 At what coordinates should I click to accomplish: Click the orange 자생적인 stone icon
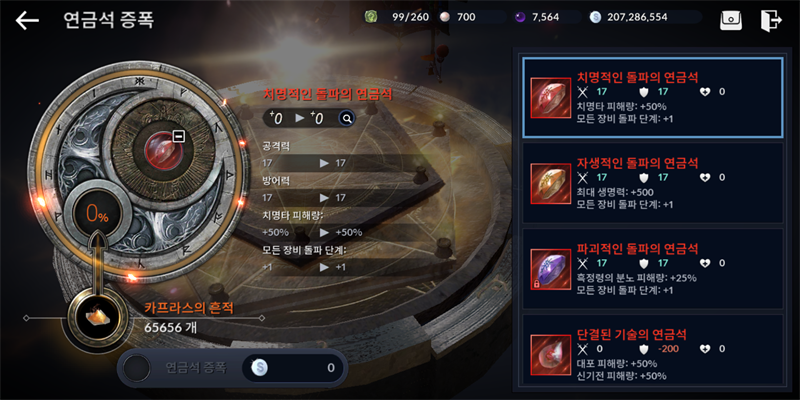551,184
